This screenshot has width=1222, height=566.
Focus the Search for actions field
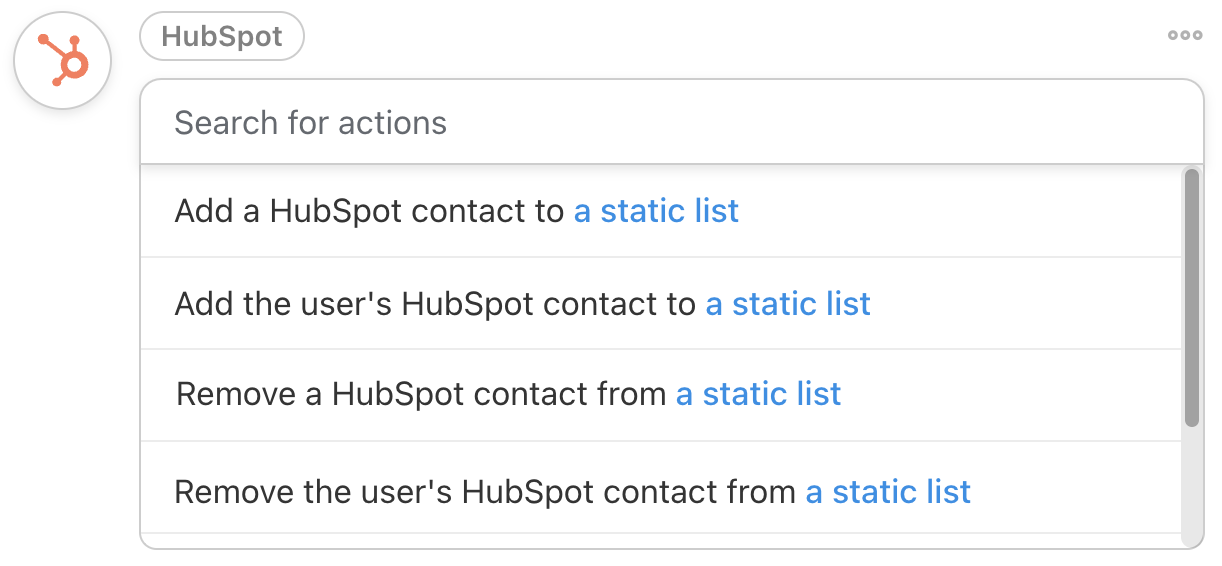(670, 123)
